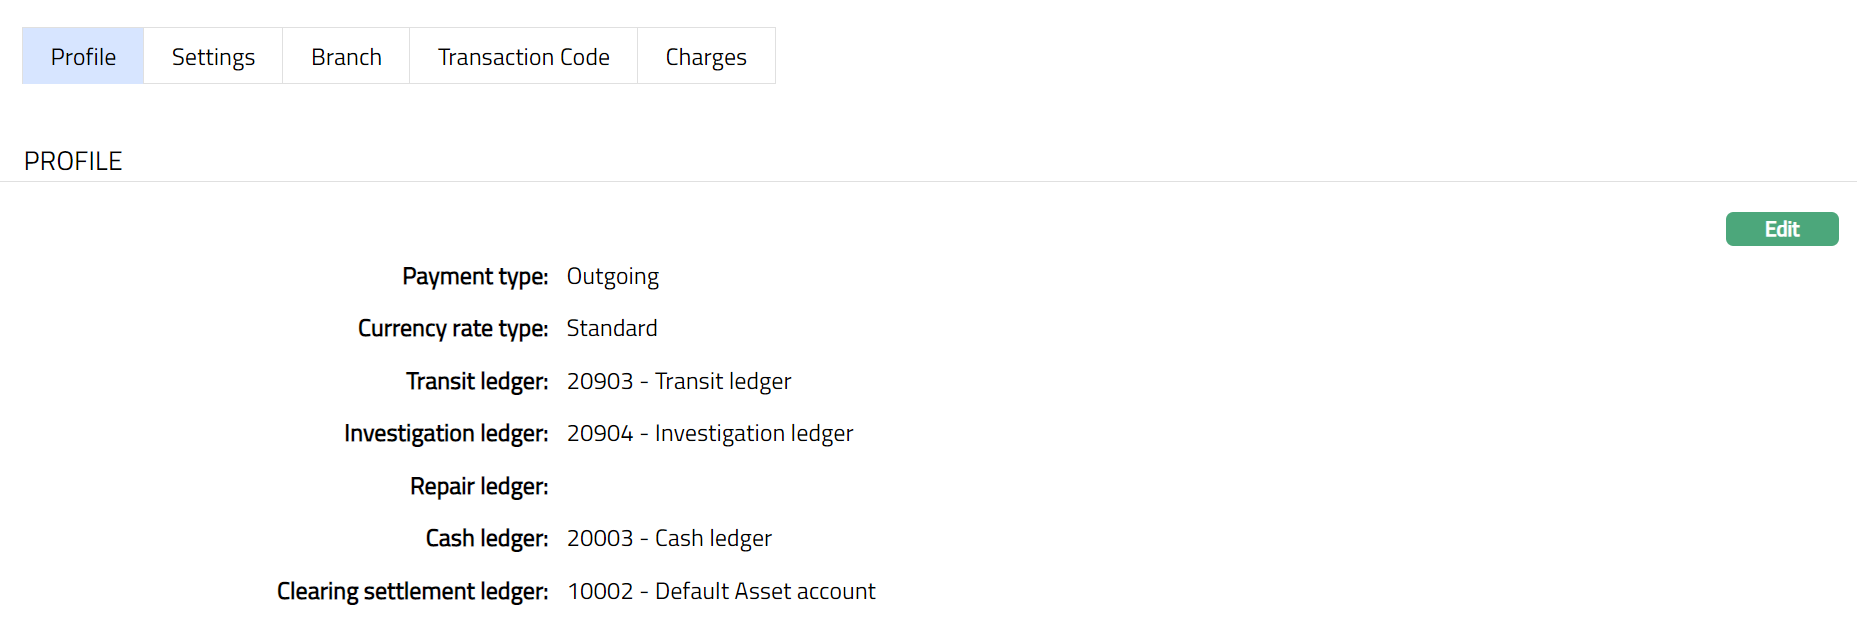
Task: Select the 20903 - Transit ledger value
Action: click(x=678, y=381)
